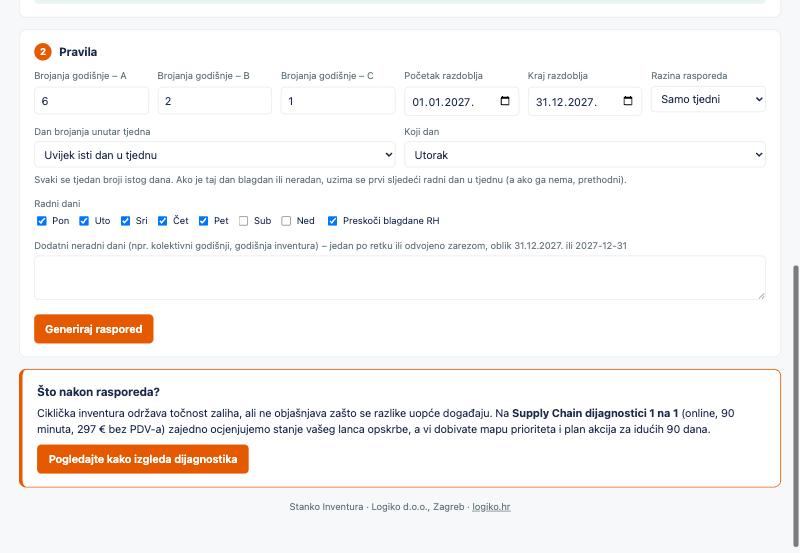Uncheck the Čet working day checkbox
The image size is (800, 553).
coord(163,221)
